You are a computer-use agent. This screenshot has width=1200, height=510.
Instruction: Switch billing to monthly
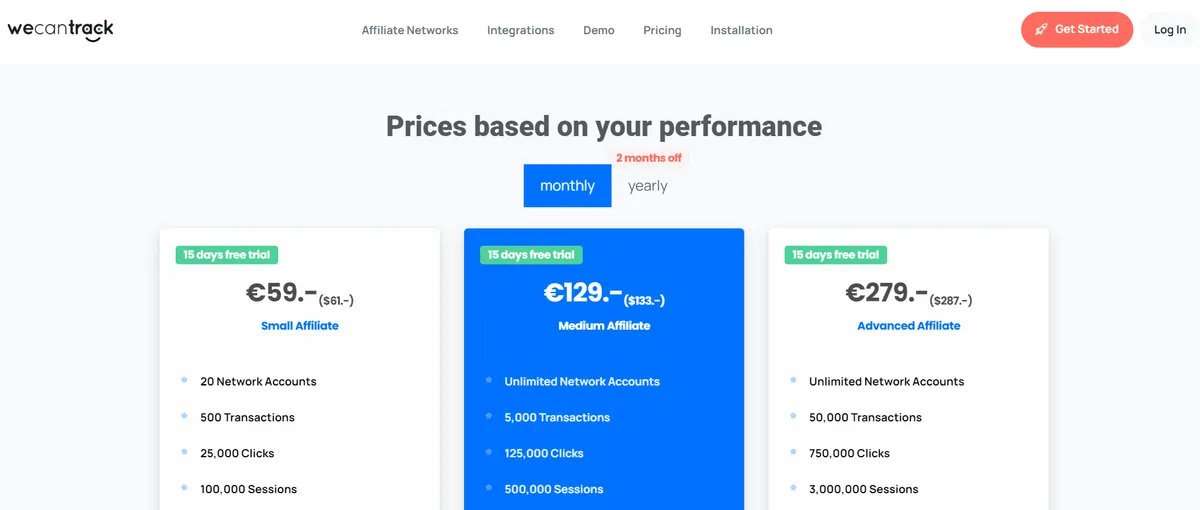coord(567,186)
